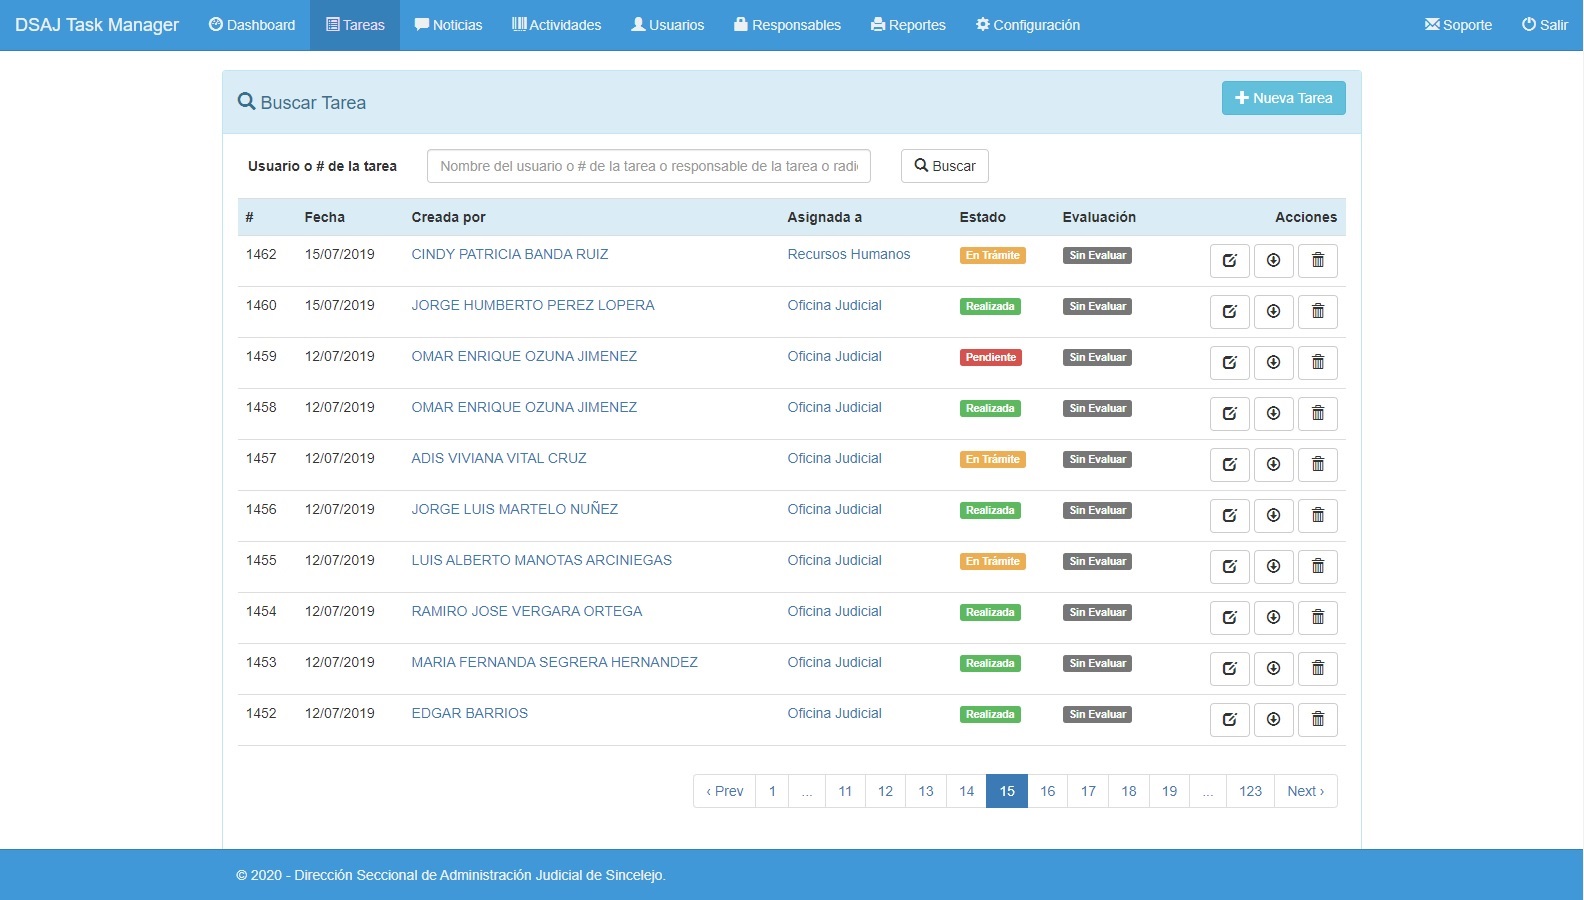This screenshot has width=1584, height=900.
Task: Click trash icon for task 1455
Action: point(1317,567)
